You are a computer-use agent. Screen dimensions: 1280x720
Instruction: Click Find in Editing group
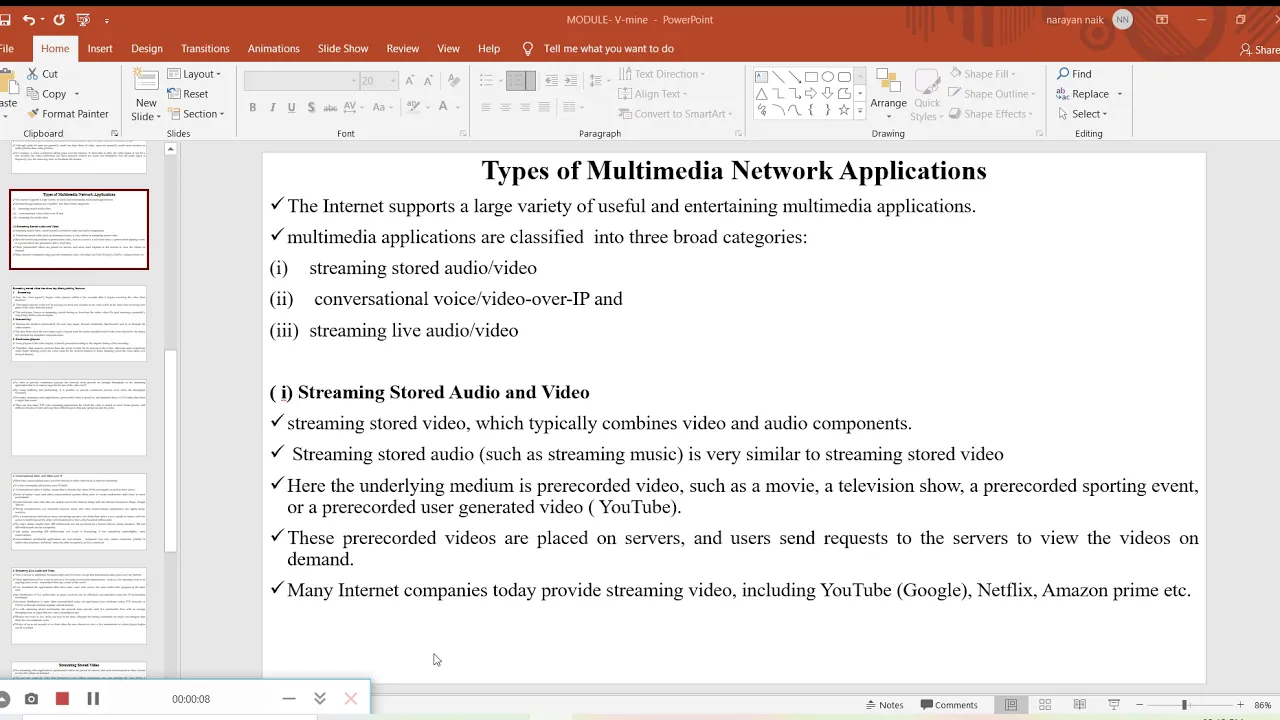(x=1074, y=74)
